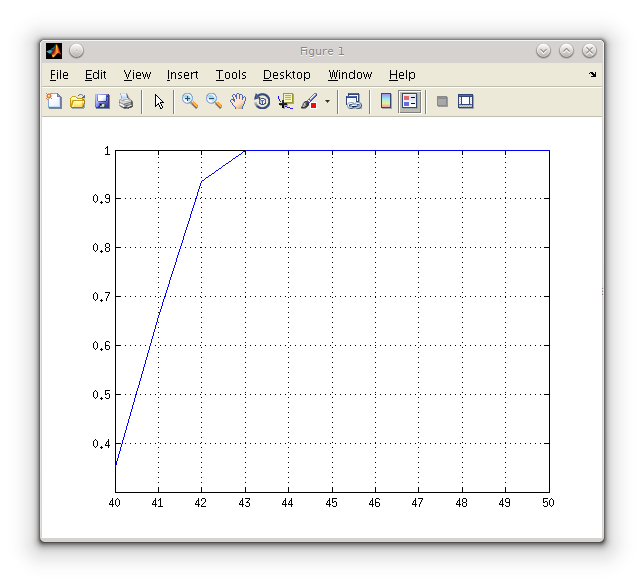The height and width of the screenshot is (582, 644).
Task: Toggle the Insert Legend button
Action: (x=410, y=101)
